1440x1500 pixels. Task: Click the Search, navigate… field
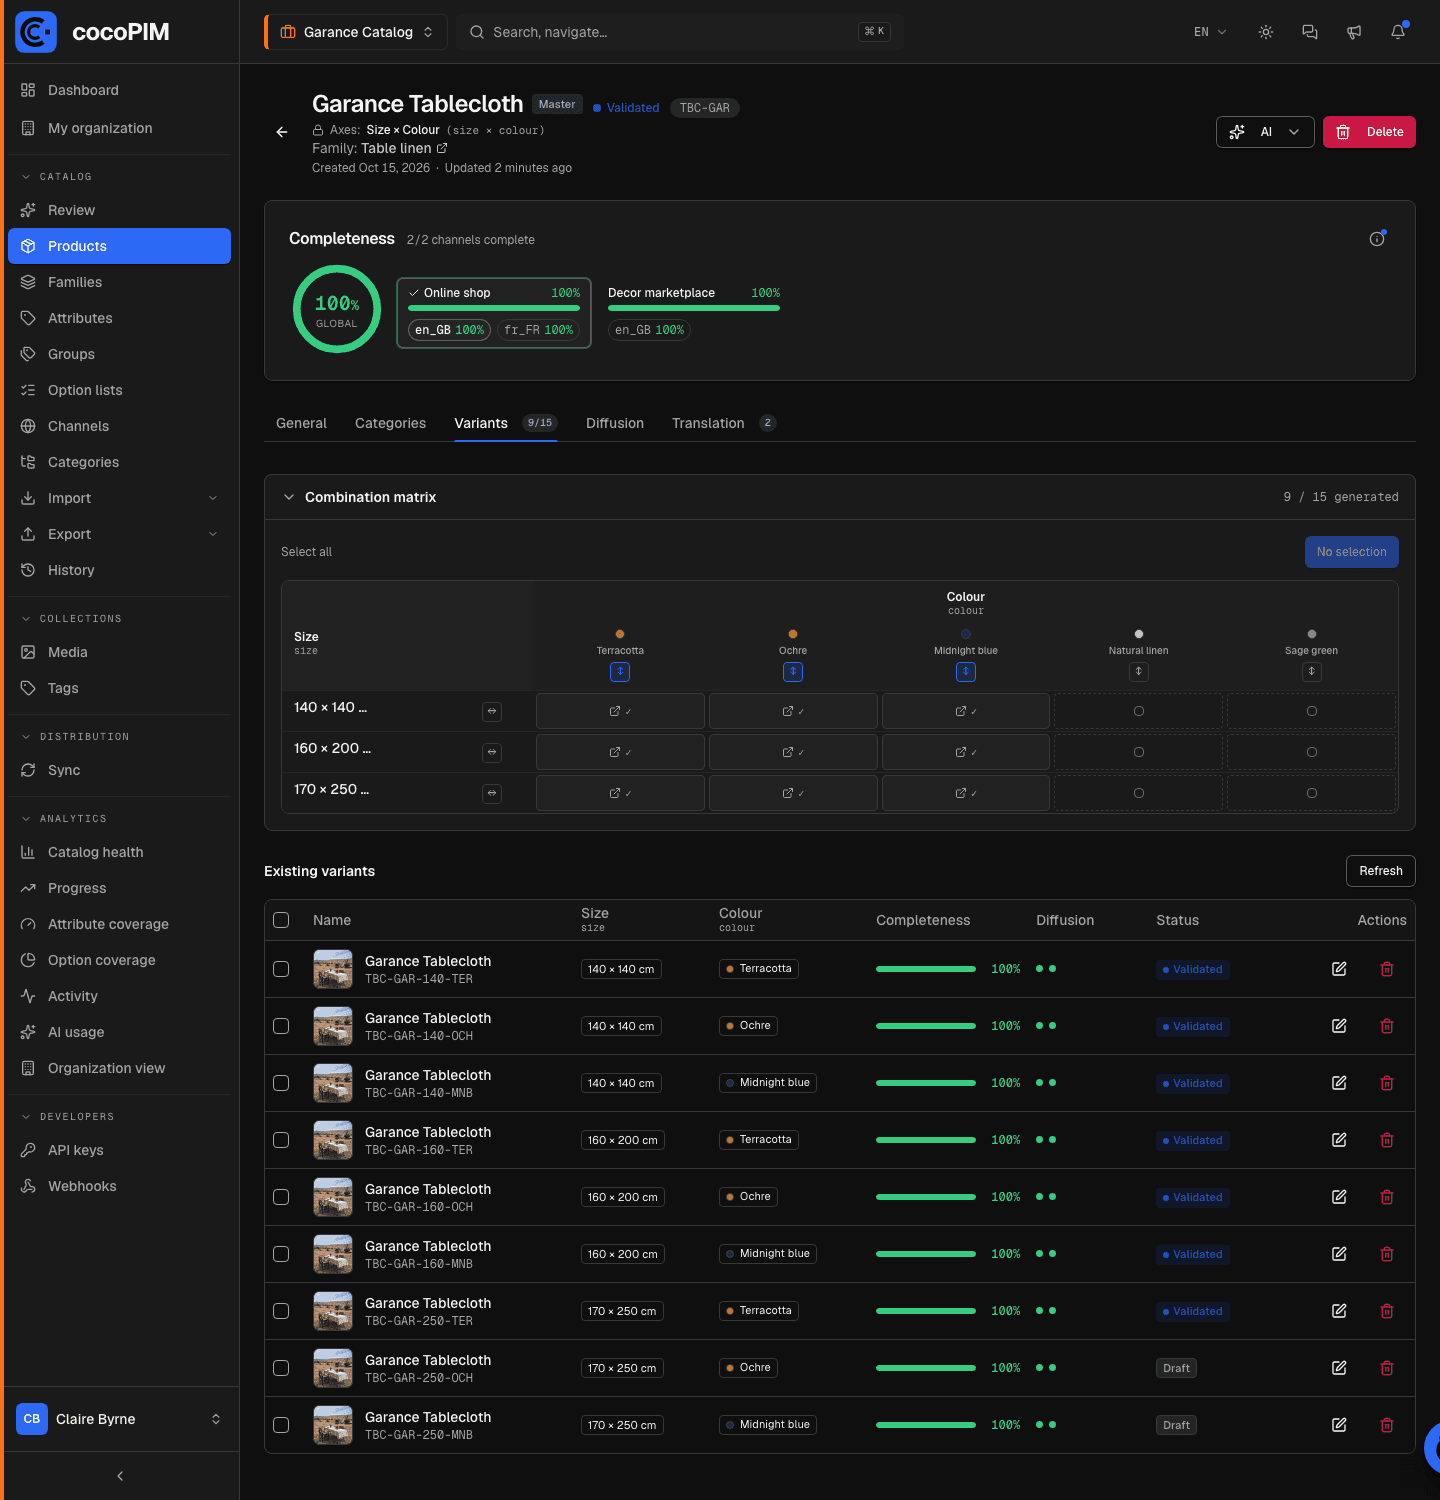[x=680, y=32]
